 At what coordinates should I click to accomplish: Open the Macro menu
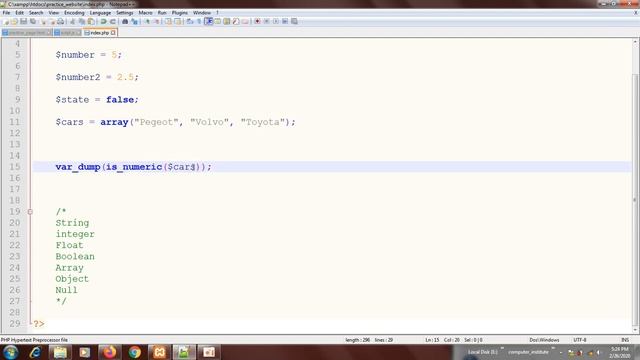[145, 13]
